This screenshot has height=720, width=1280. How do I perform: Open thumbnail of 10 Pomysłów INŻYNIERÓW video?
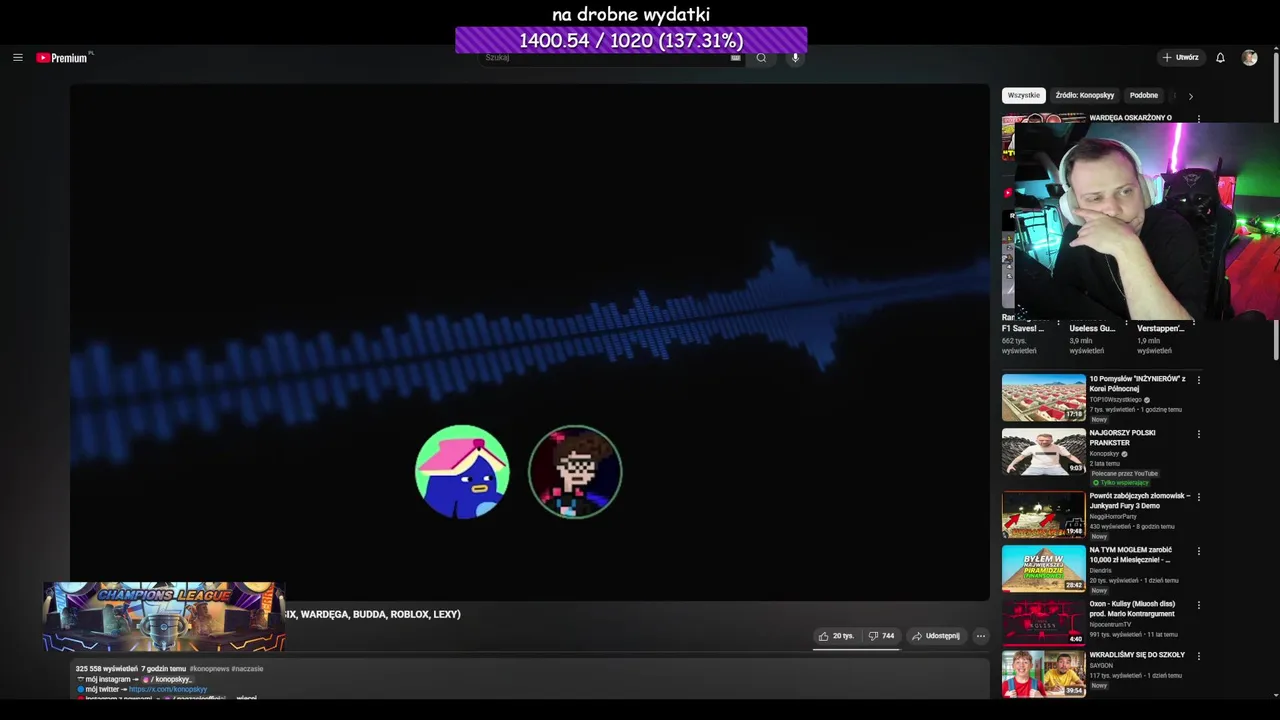(x=1043, y=398)
